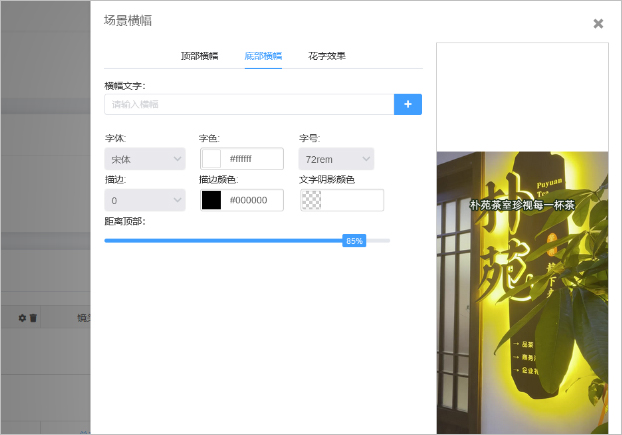Click the black 描边颜色 color swatch
Image resolution: width=622 pixels, height=435 pixels.
[x=212, y=200]
